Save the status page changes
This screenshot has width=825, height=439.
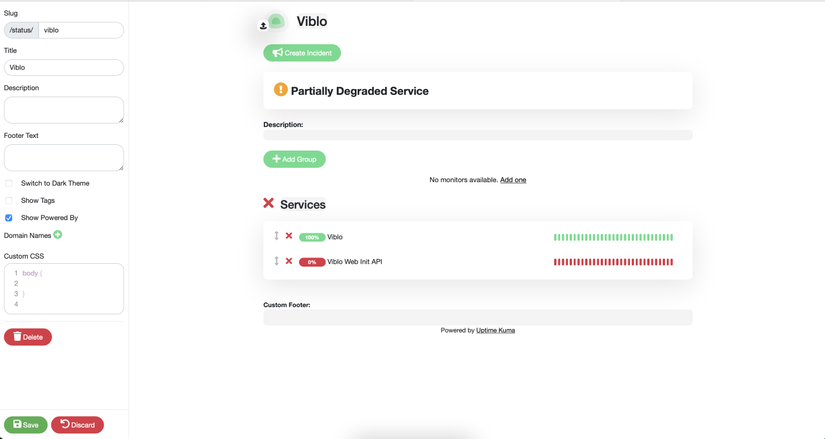tap(26, 425)
